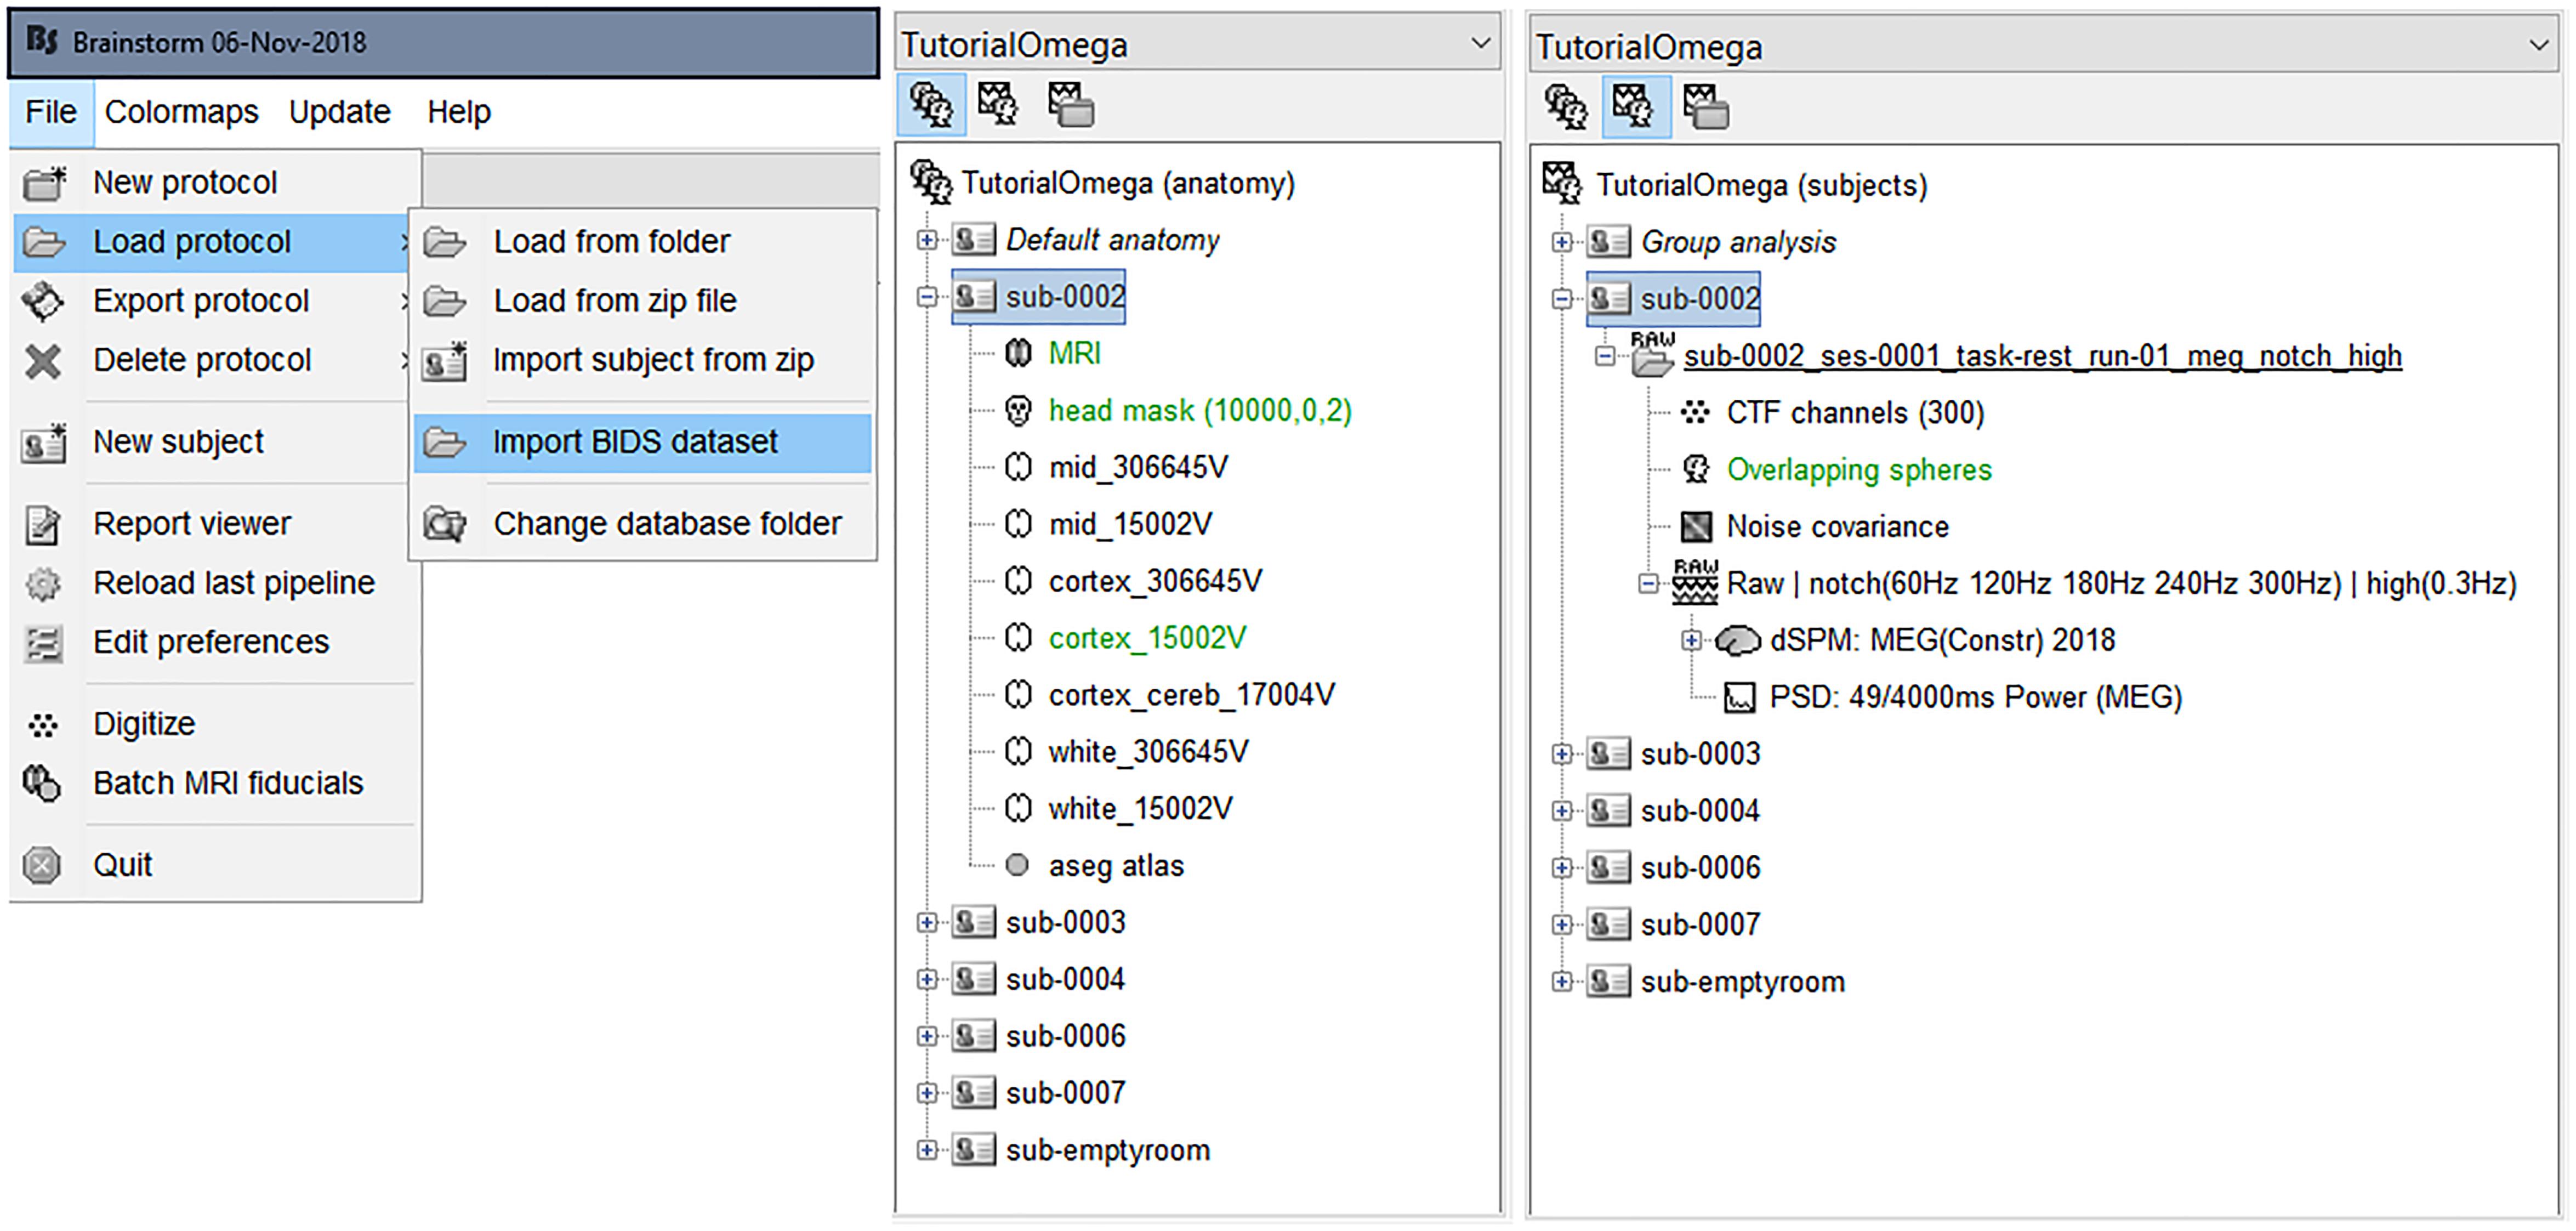The image size is (2576, 1231).
Task: Collapse sub-0002 in the subjects tree
Action: coord(1562,299)
